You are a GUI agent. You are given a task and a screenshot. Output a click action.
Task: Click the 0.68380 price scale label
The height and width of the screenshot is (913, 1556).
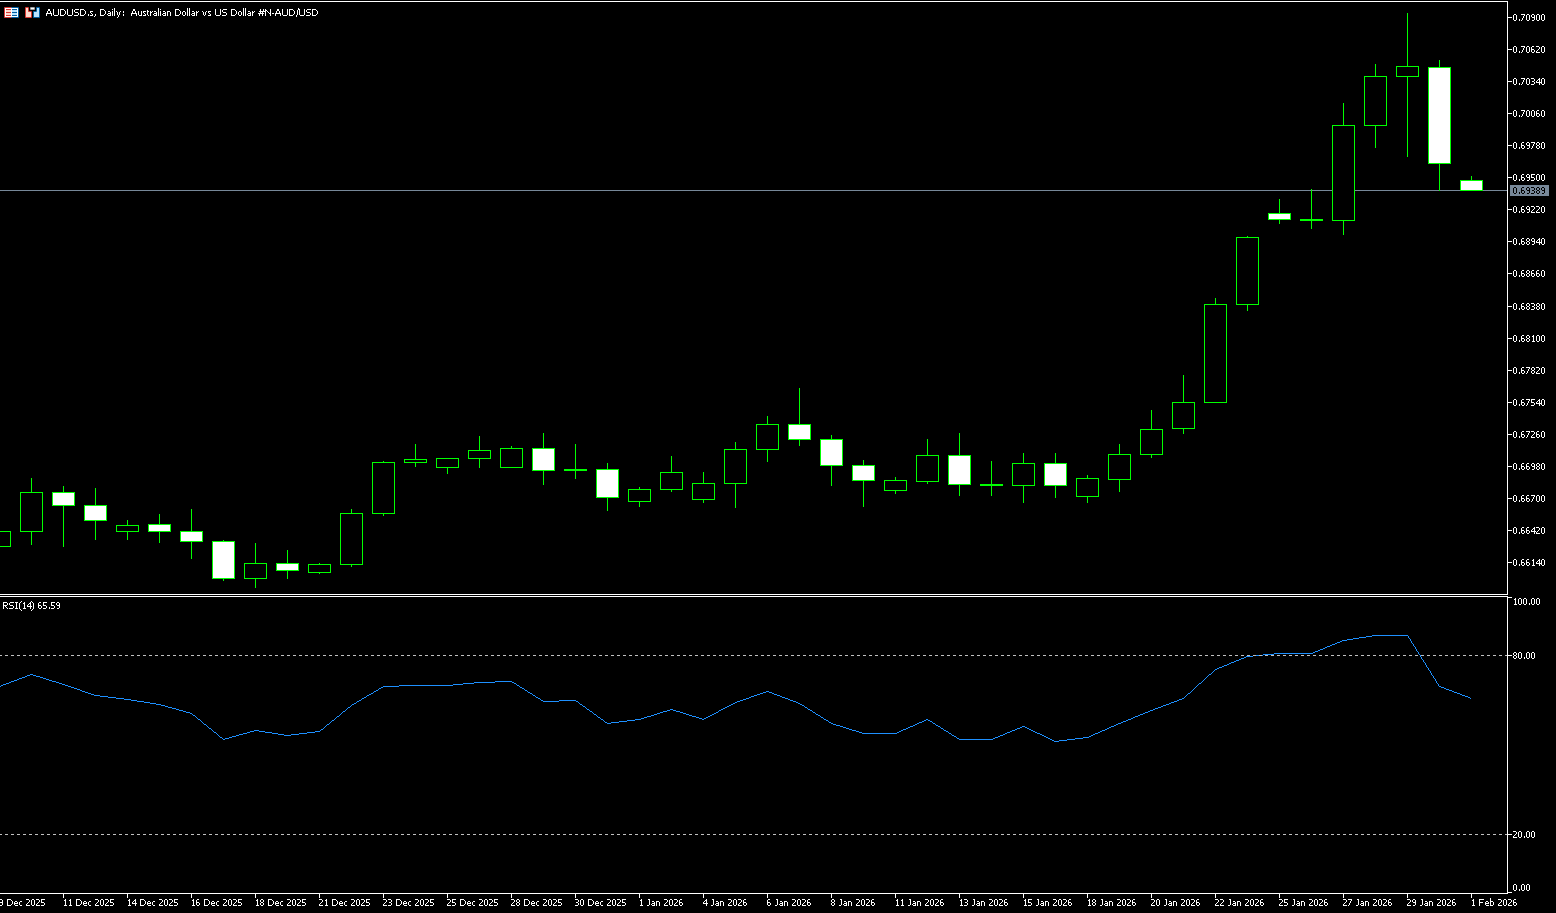(x=1528, y=307)
